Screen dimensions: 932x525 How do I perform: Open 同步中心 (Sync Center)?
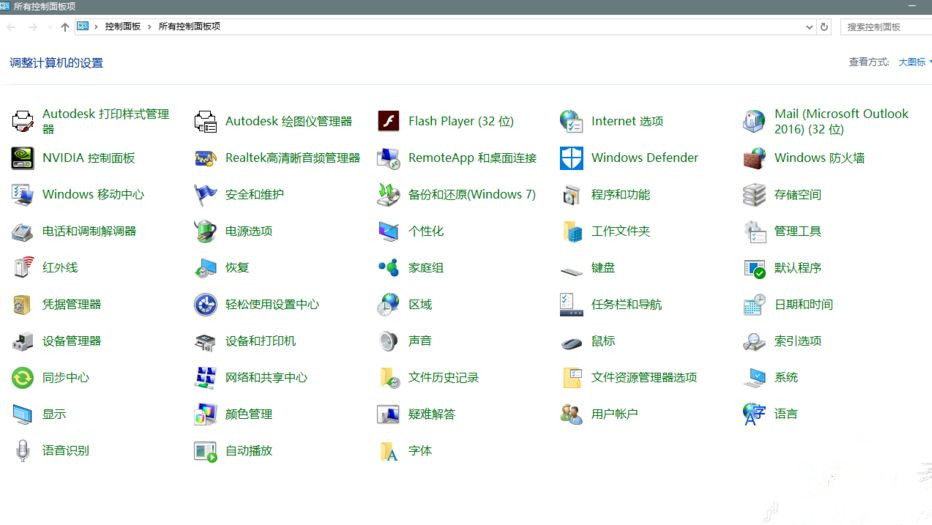pyautogui.click(x=65, y=378)
